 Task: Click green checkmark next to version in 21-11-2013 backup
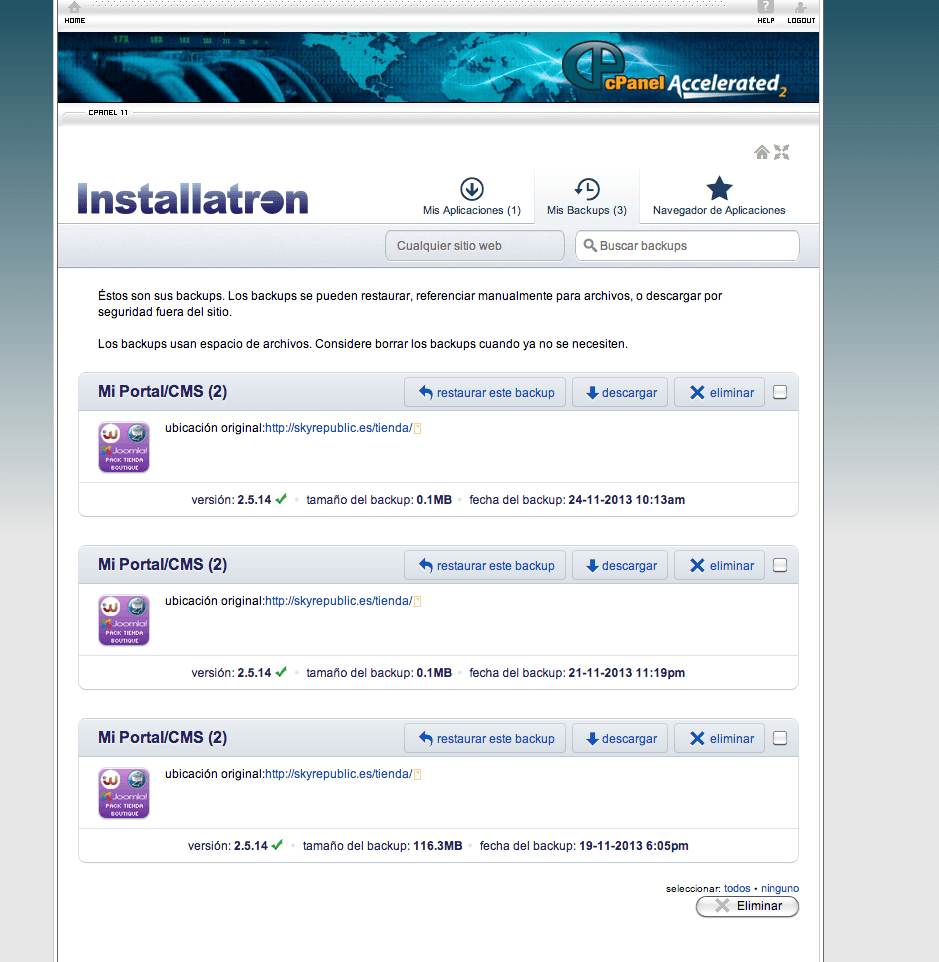pos(281,672)
